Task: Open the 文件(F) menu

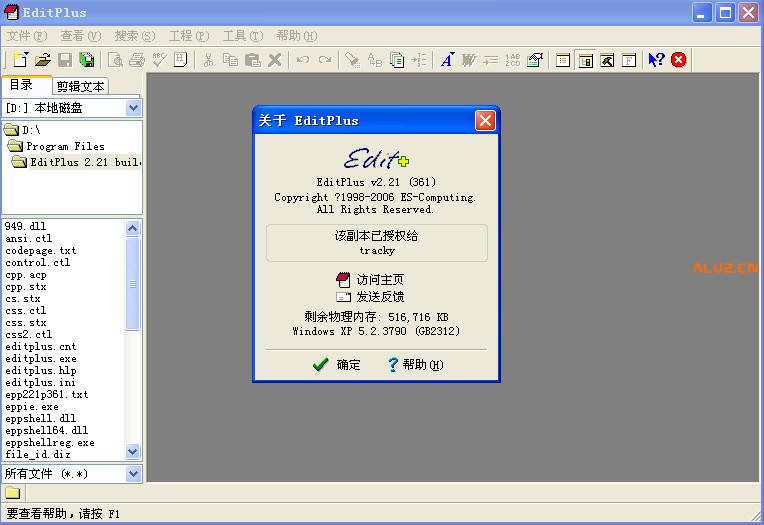Action: [x=27, y=36]
